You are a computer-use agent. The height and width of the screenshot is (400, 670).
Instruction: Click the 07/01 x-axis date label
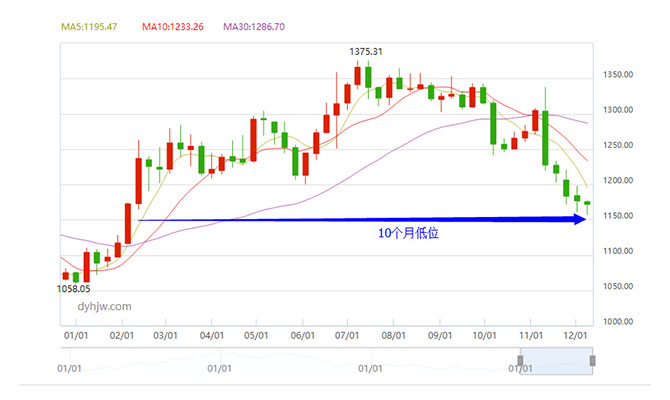tap(347, 335)
